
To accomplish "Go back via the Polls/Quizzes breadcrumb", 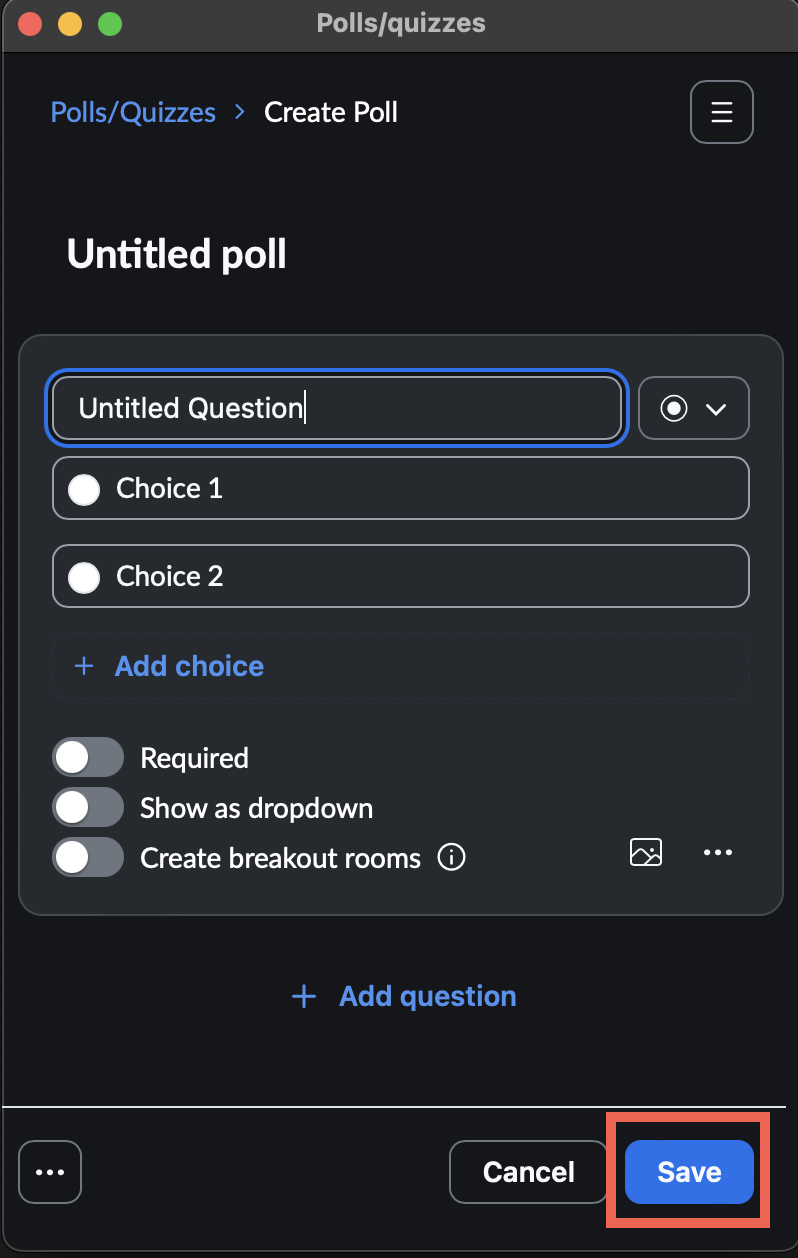I will tap(133, 112).
